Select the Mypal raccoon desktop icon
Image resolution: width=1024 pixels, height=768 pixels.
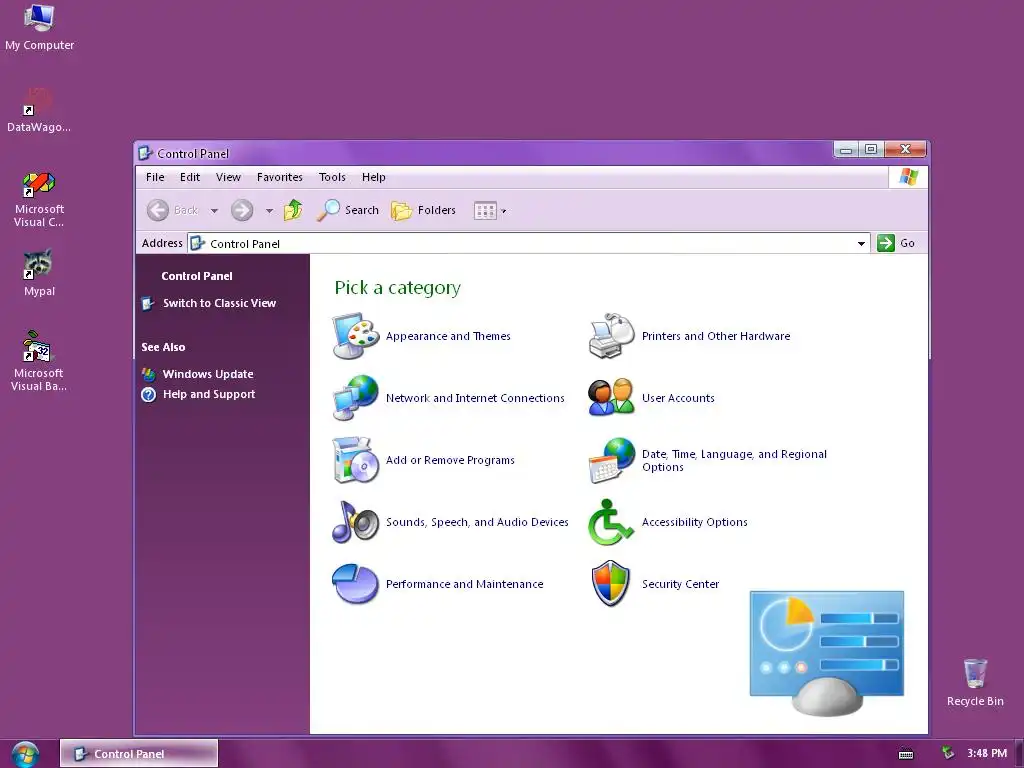click(x=39, y=273)
